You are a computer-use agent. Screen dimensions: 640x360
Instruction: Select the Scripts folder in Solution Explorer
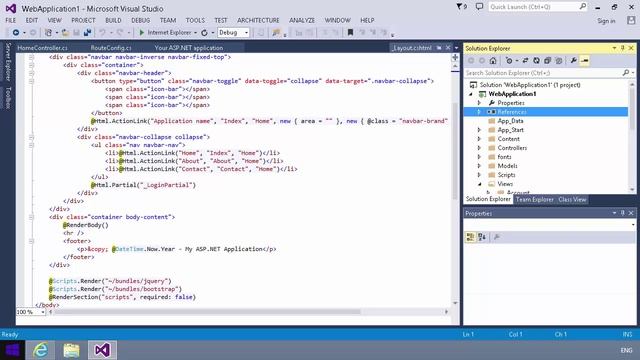pos(507,175)
